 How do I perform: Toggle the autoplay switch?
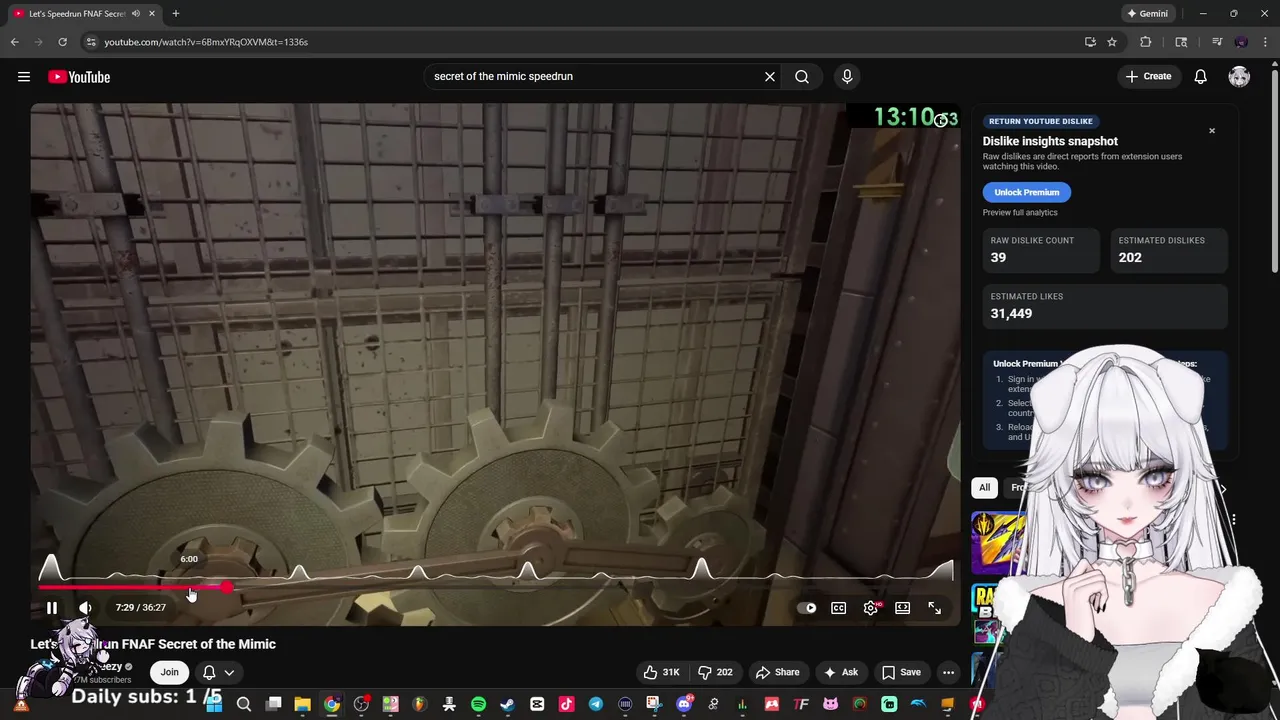[807, 607]
